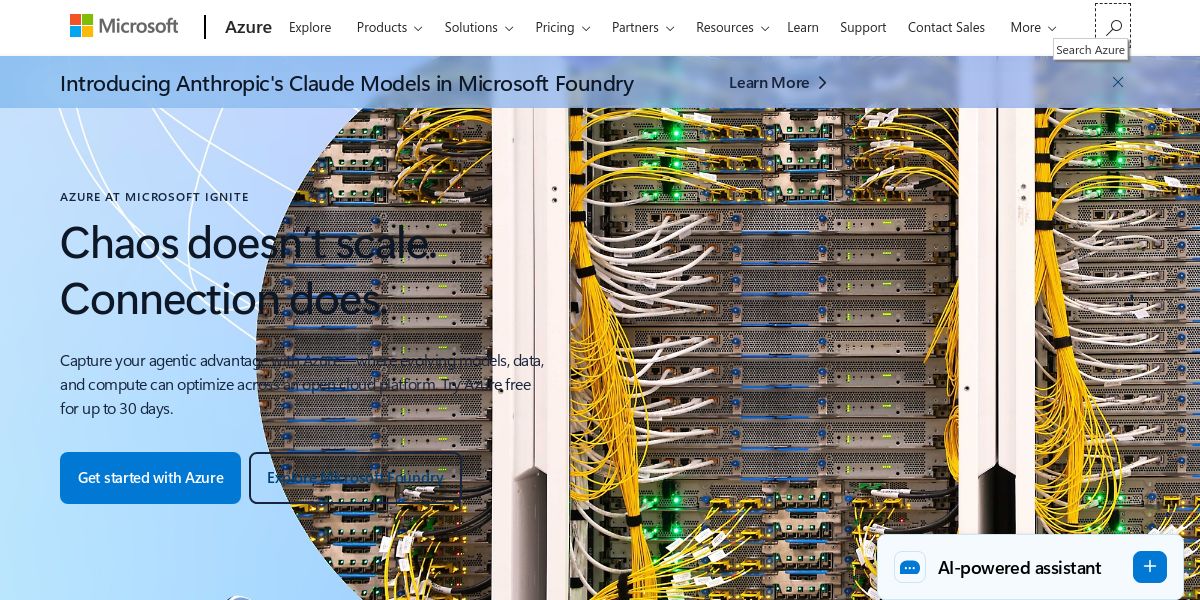
Task: Click the AI-powered assistant label
Action: [x=1019, y=568]
